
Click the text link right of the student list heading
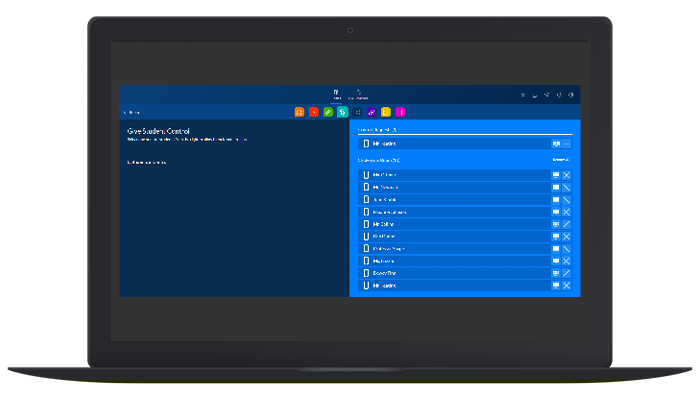click(x=562, y=160)
